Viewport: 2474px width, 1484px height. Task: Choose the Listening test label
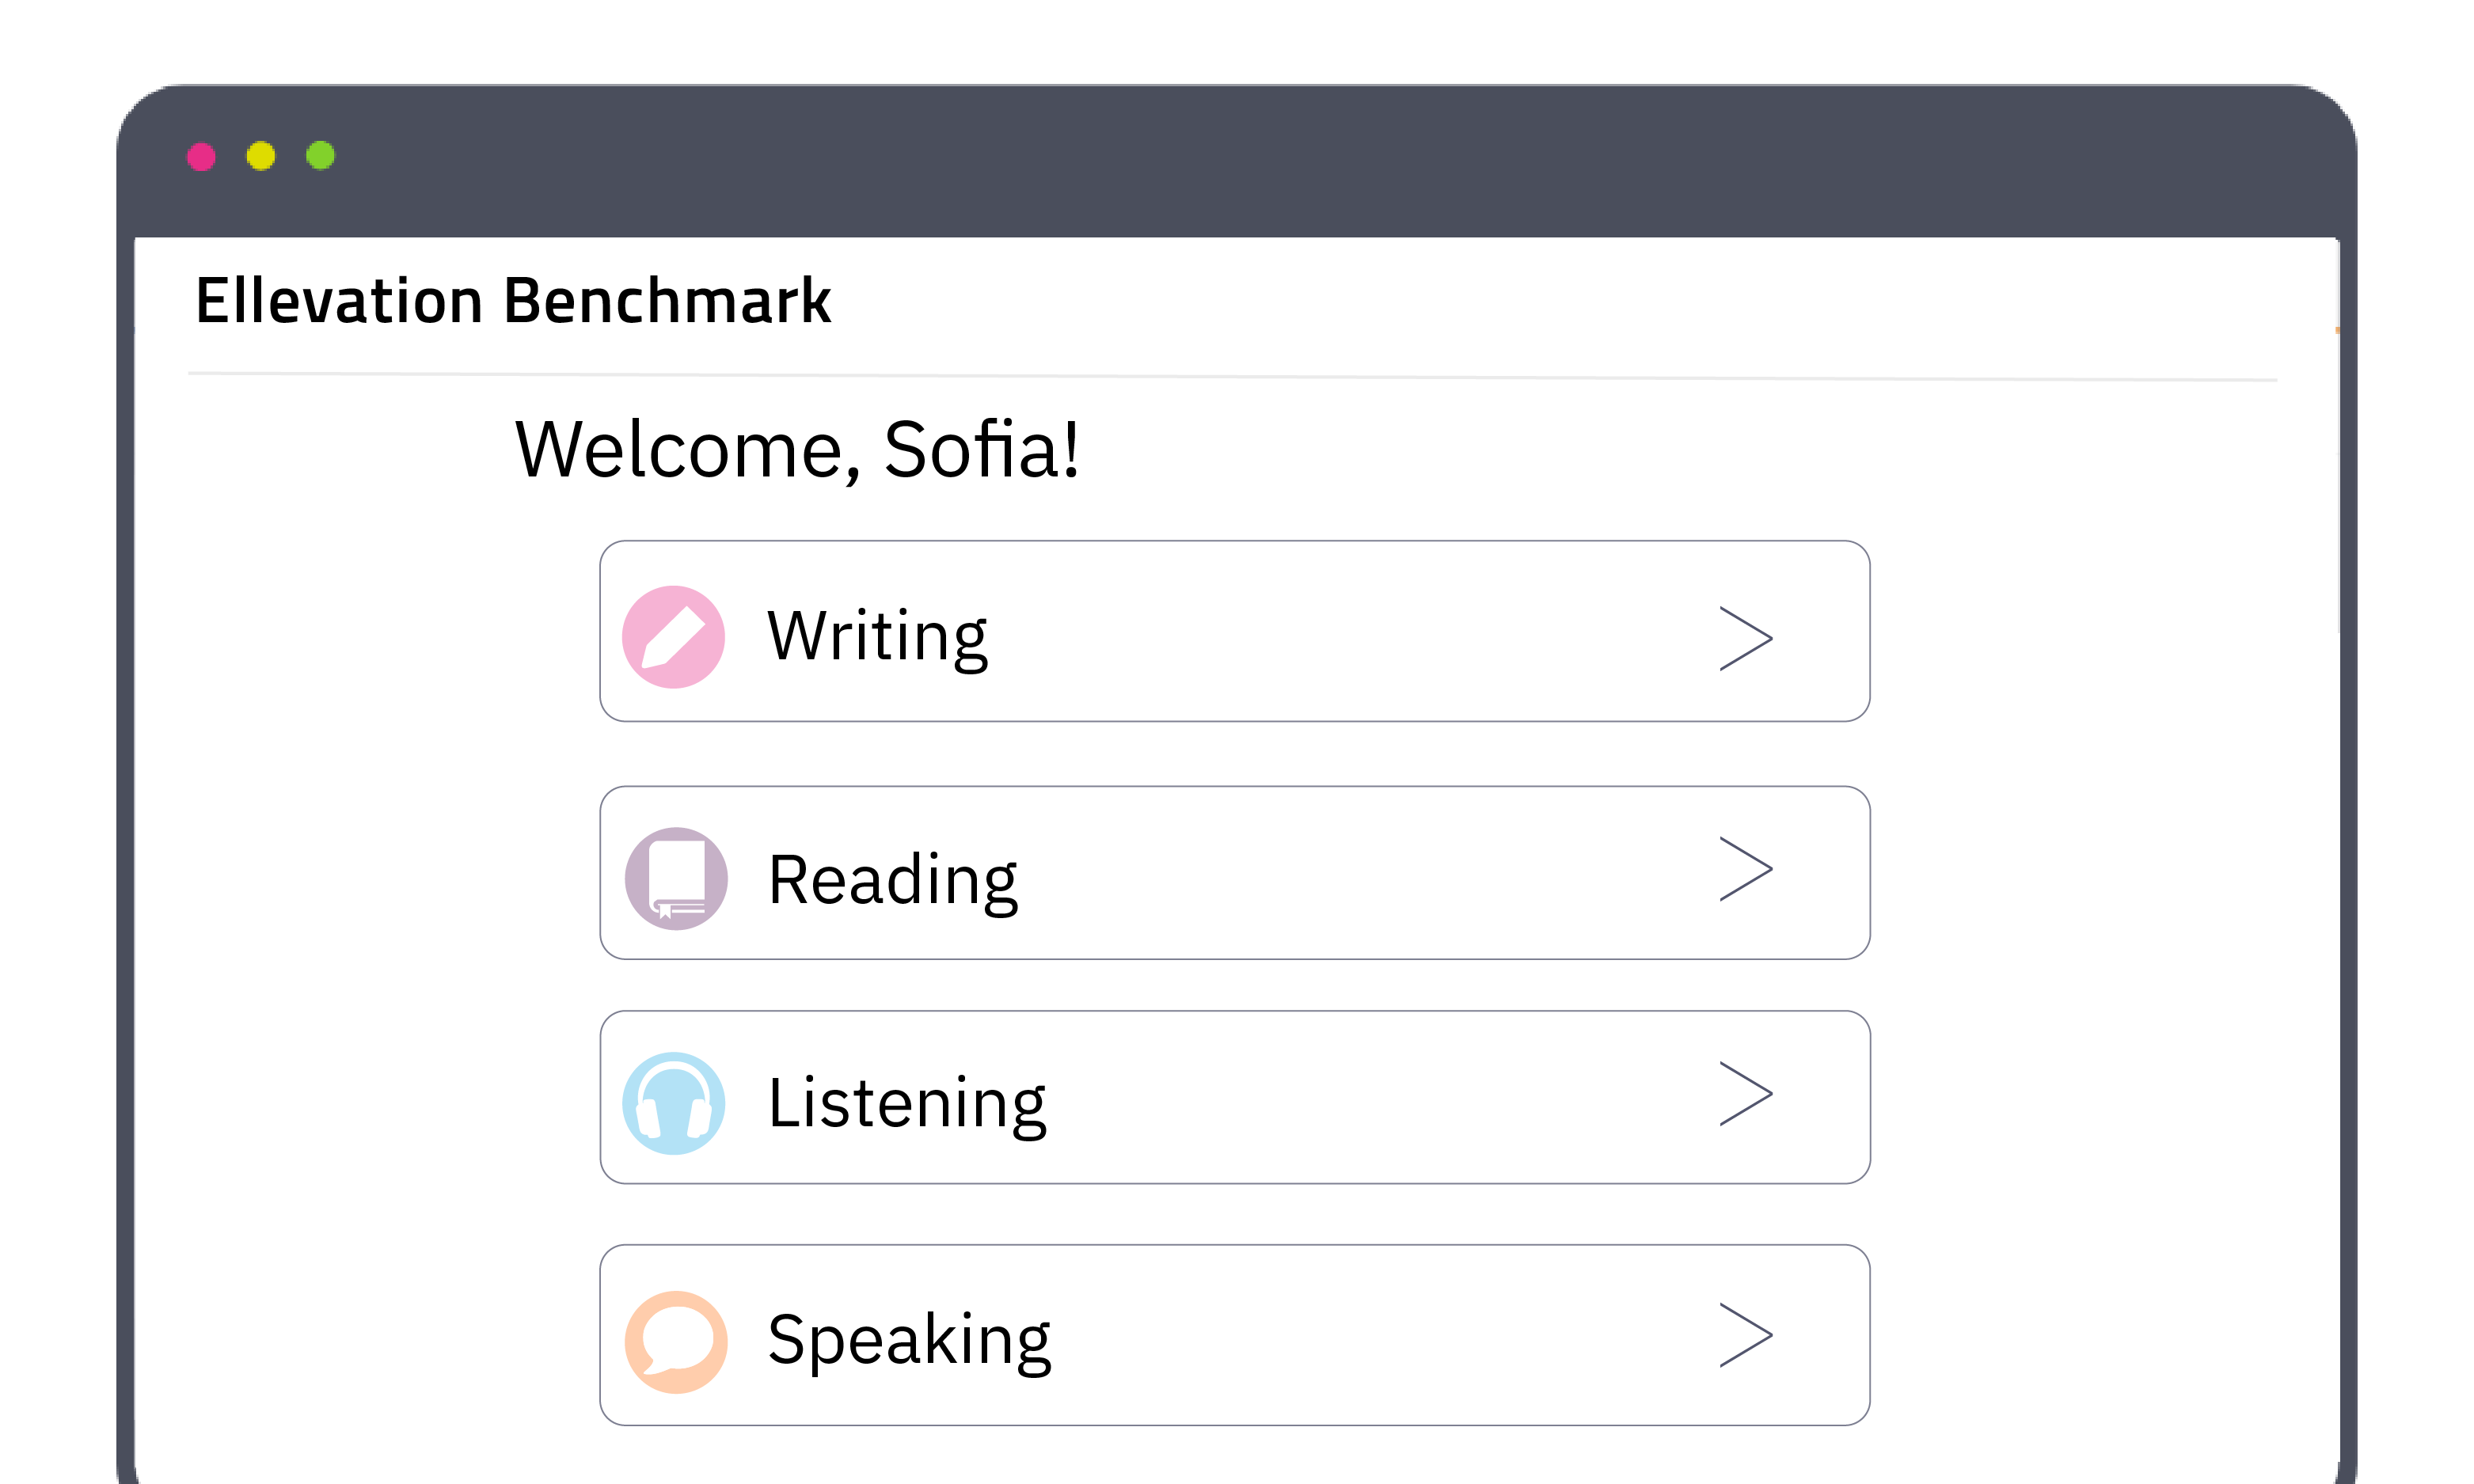[906, 1103]
